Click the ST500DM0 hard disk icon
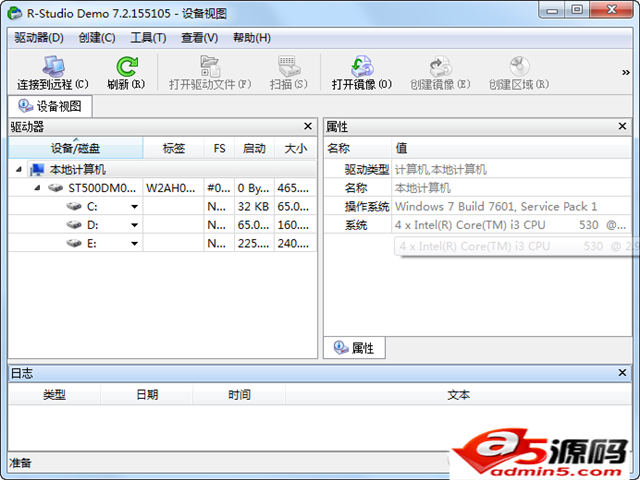This screenshot has width=640, height=480. click(x=55, y=188)
